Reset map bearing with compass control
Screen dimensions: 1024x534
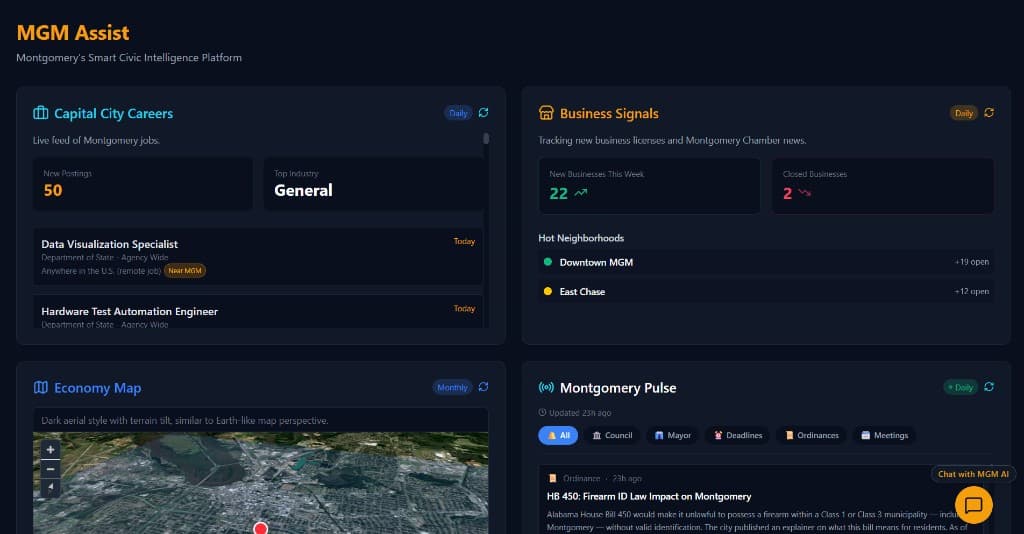click(50, 487)
